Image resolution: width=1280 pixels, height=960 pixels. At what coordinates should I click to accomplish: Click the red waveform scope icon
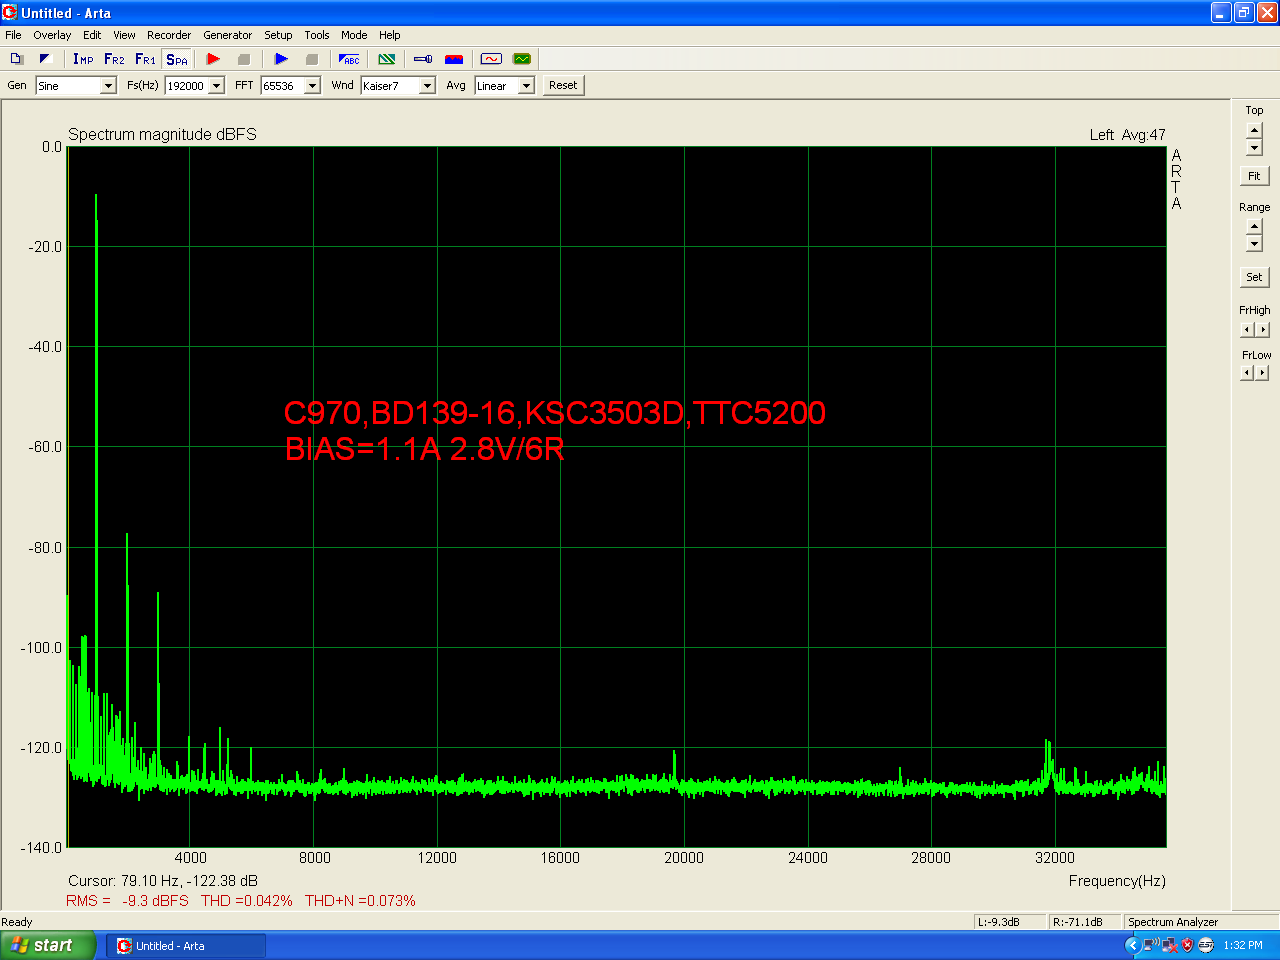[x=491, y=59]
